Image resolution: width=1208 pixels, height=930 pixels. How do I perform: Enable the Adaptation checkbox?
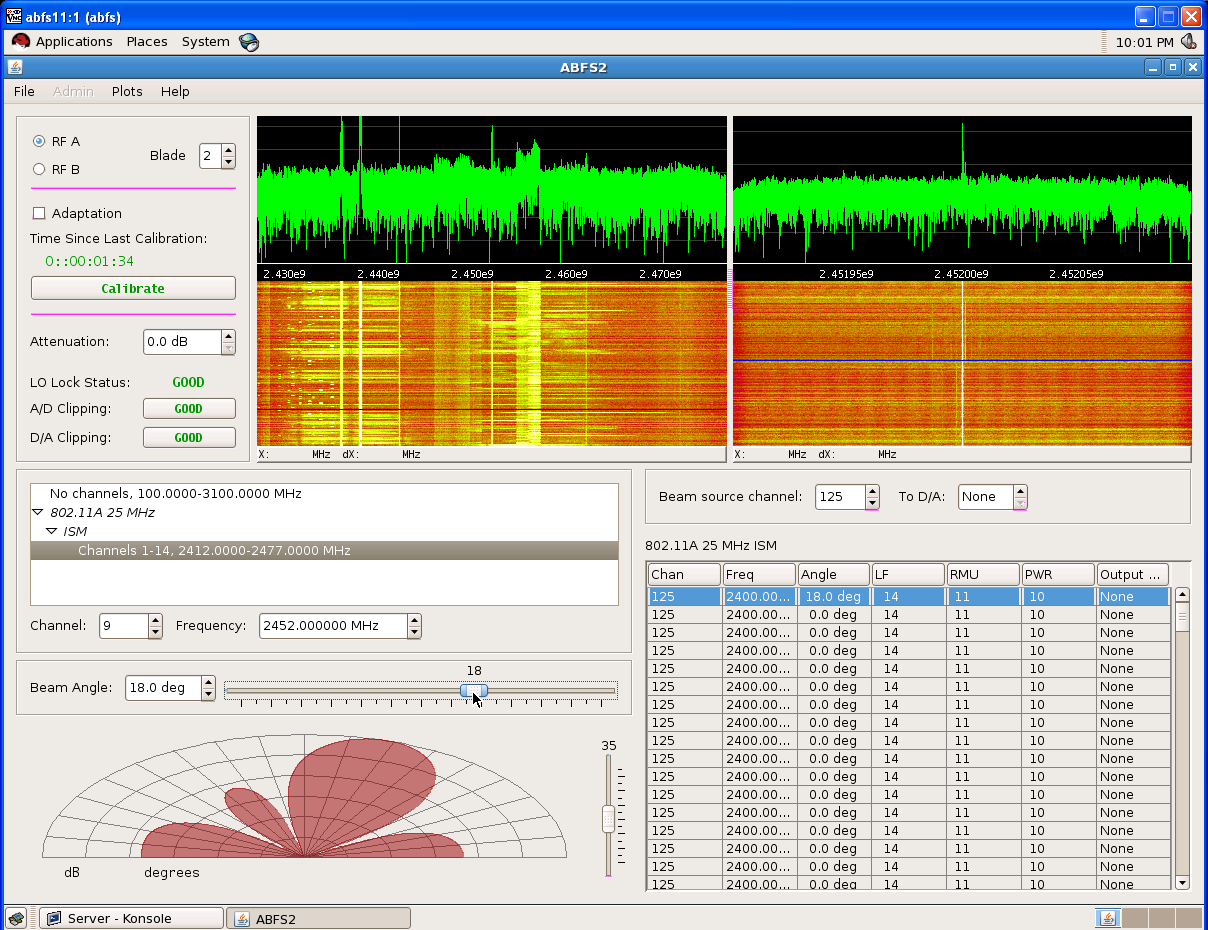coord(40,213)
